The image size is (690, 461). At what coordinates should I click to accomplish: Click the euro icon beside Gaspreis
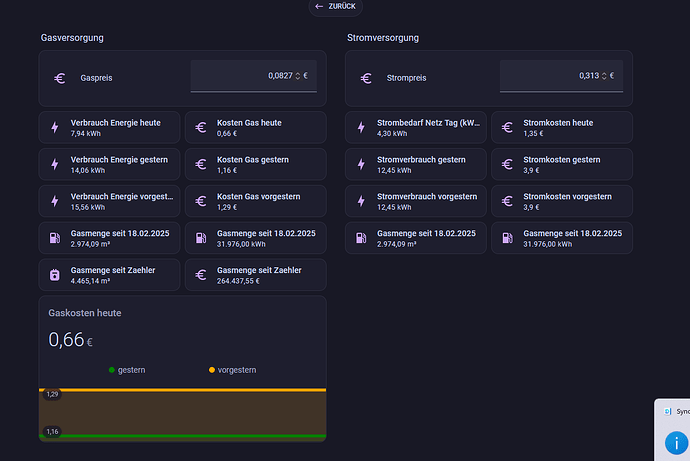[60, 78]
